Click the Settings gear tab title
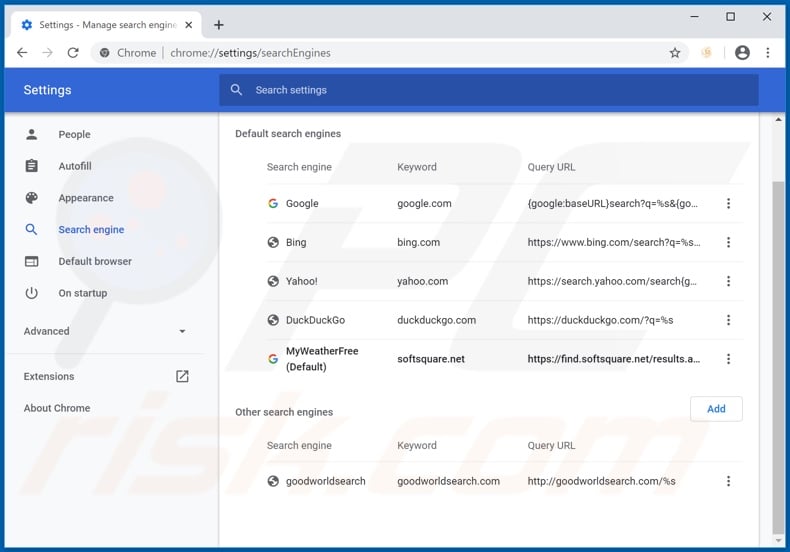 108,25
